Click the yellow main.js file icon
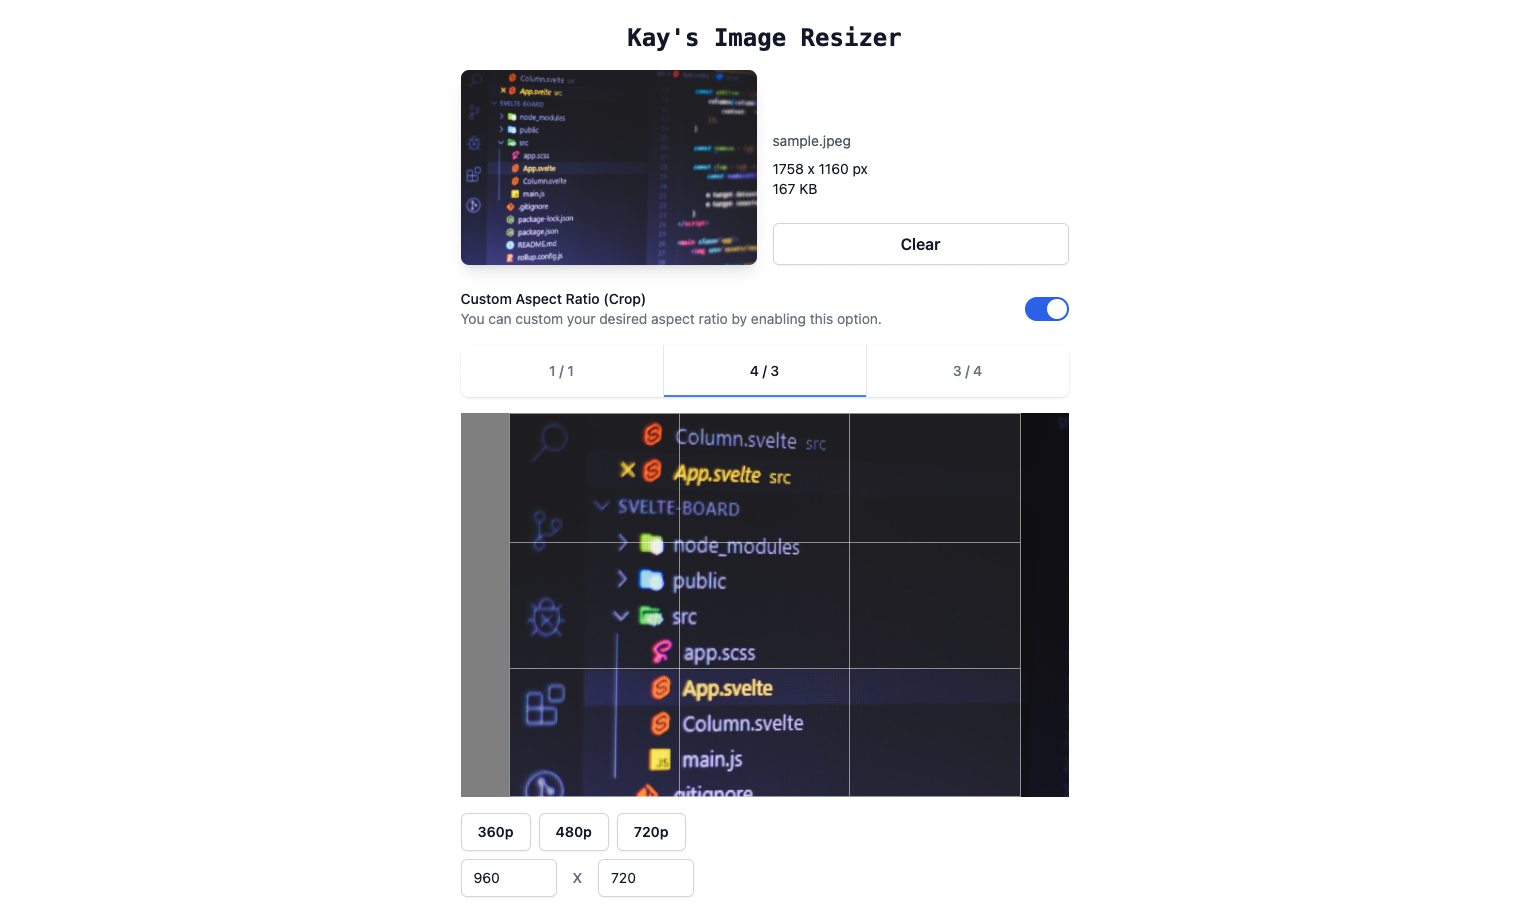 pos(660,760)
